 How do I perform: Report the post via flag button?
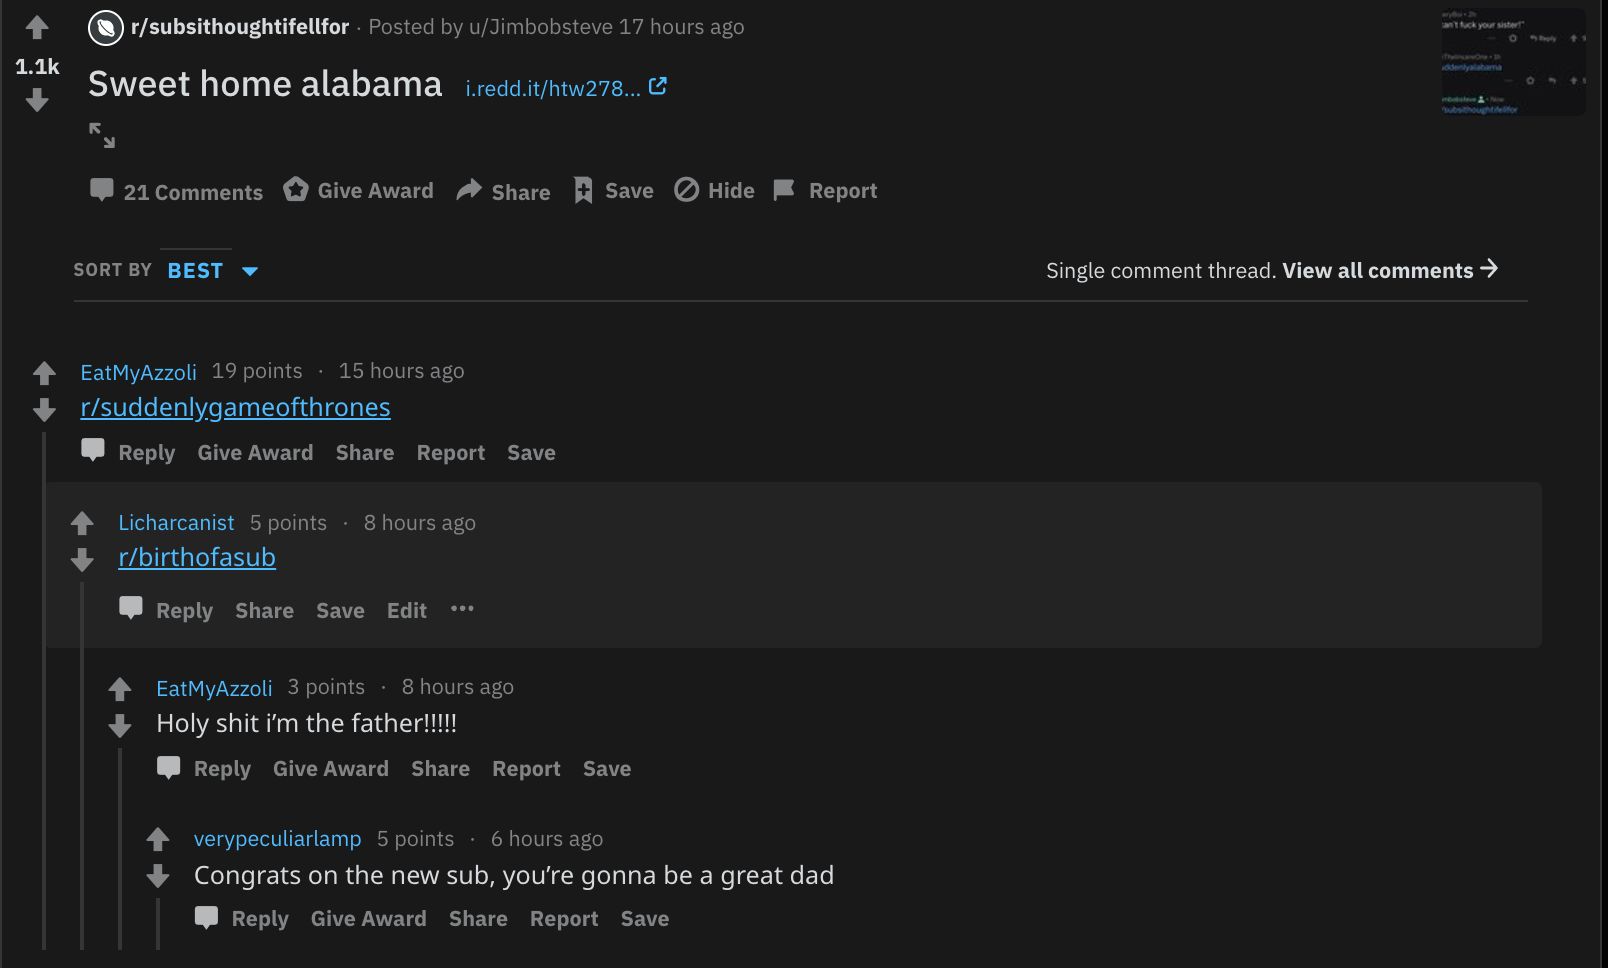(x=826, y=190)
